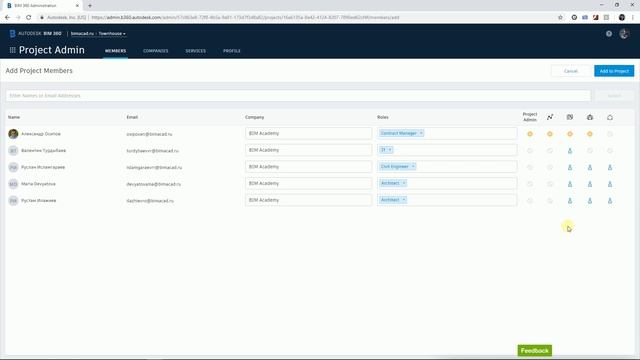Open the Chrome menu with three dots
The height and width of the screenshot is (360, 640).
[633, 18]
